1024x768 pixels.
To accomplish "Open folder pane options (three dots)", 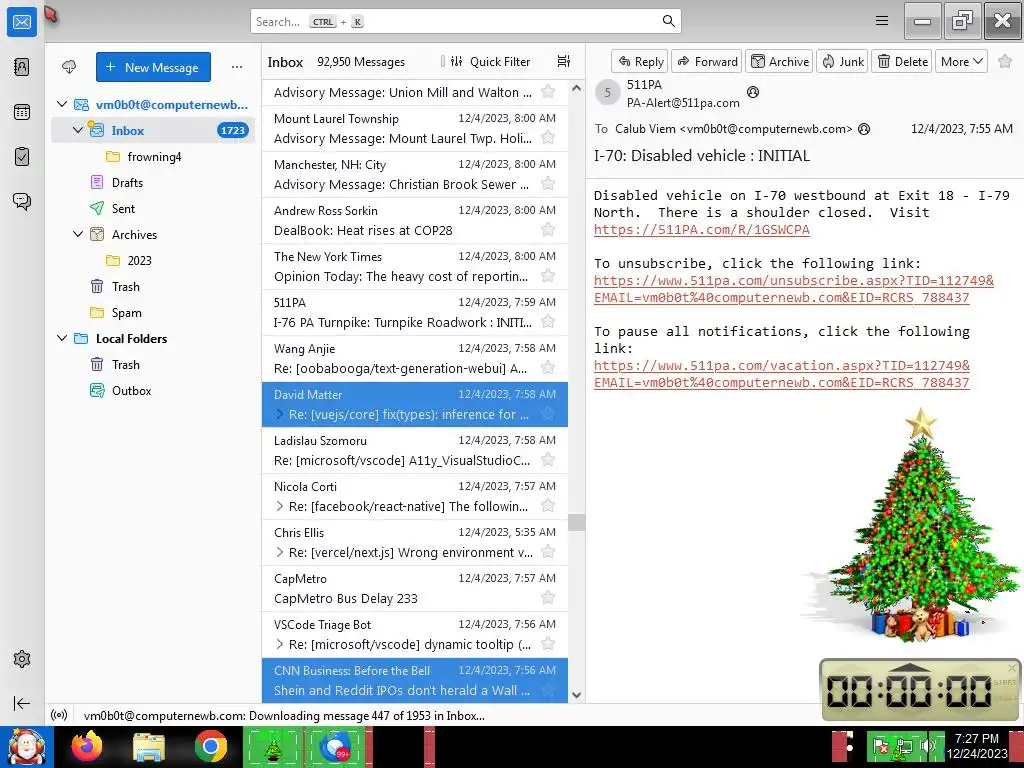I will [x=236, y=67].
